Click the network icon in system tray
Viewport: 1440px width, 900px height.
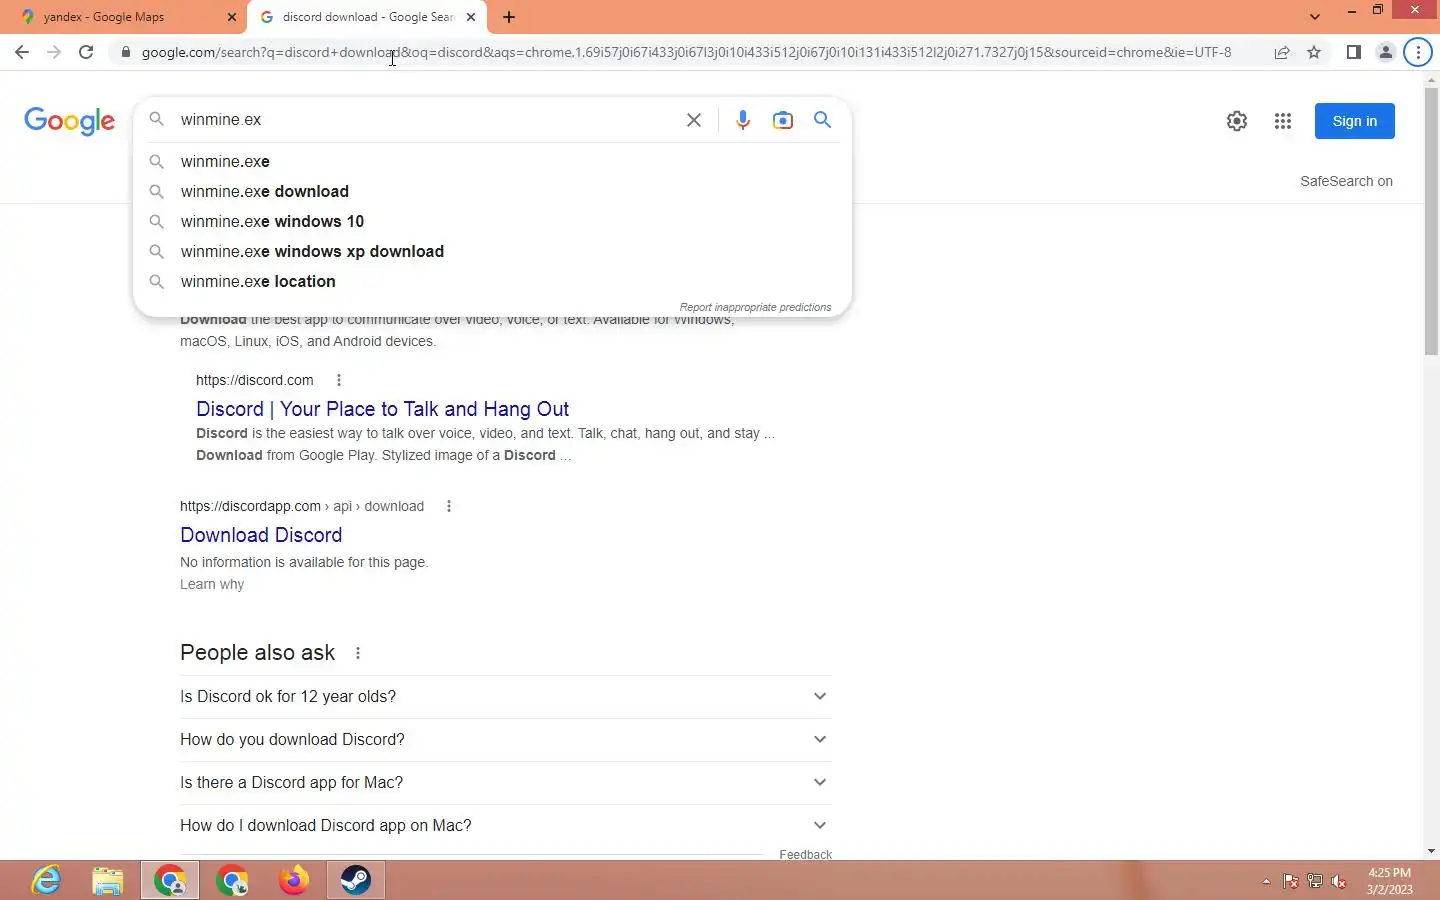point(1315,881)
